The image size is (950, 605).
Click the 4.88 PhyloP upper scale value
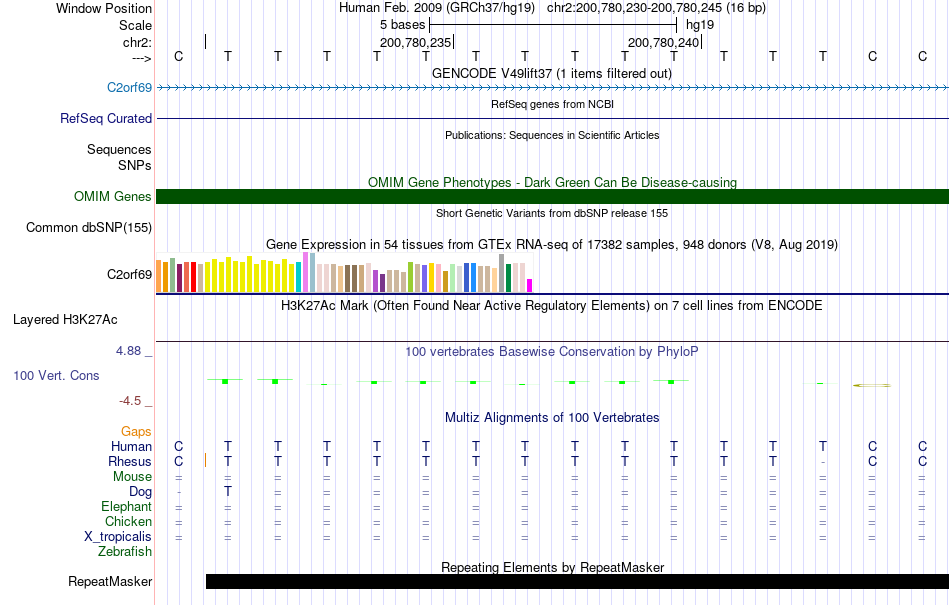click(128, 351)
